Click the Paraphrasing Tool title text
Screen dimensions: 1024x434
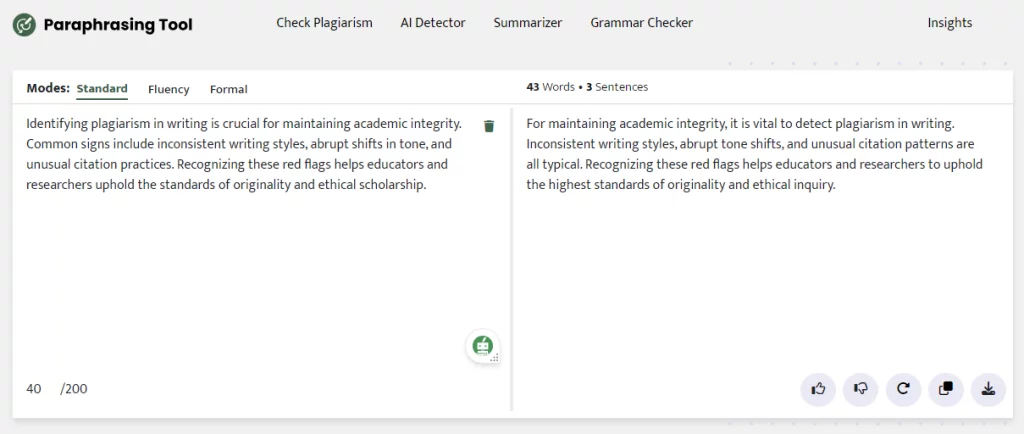[118, 25]
